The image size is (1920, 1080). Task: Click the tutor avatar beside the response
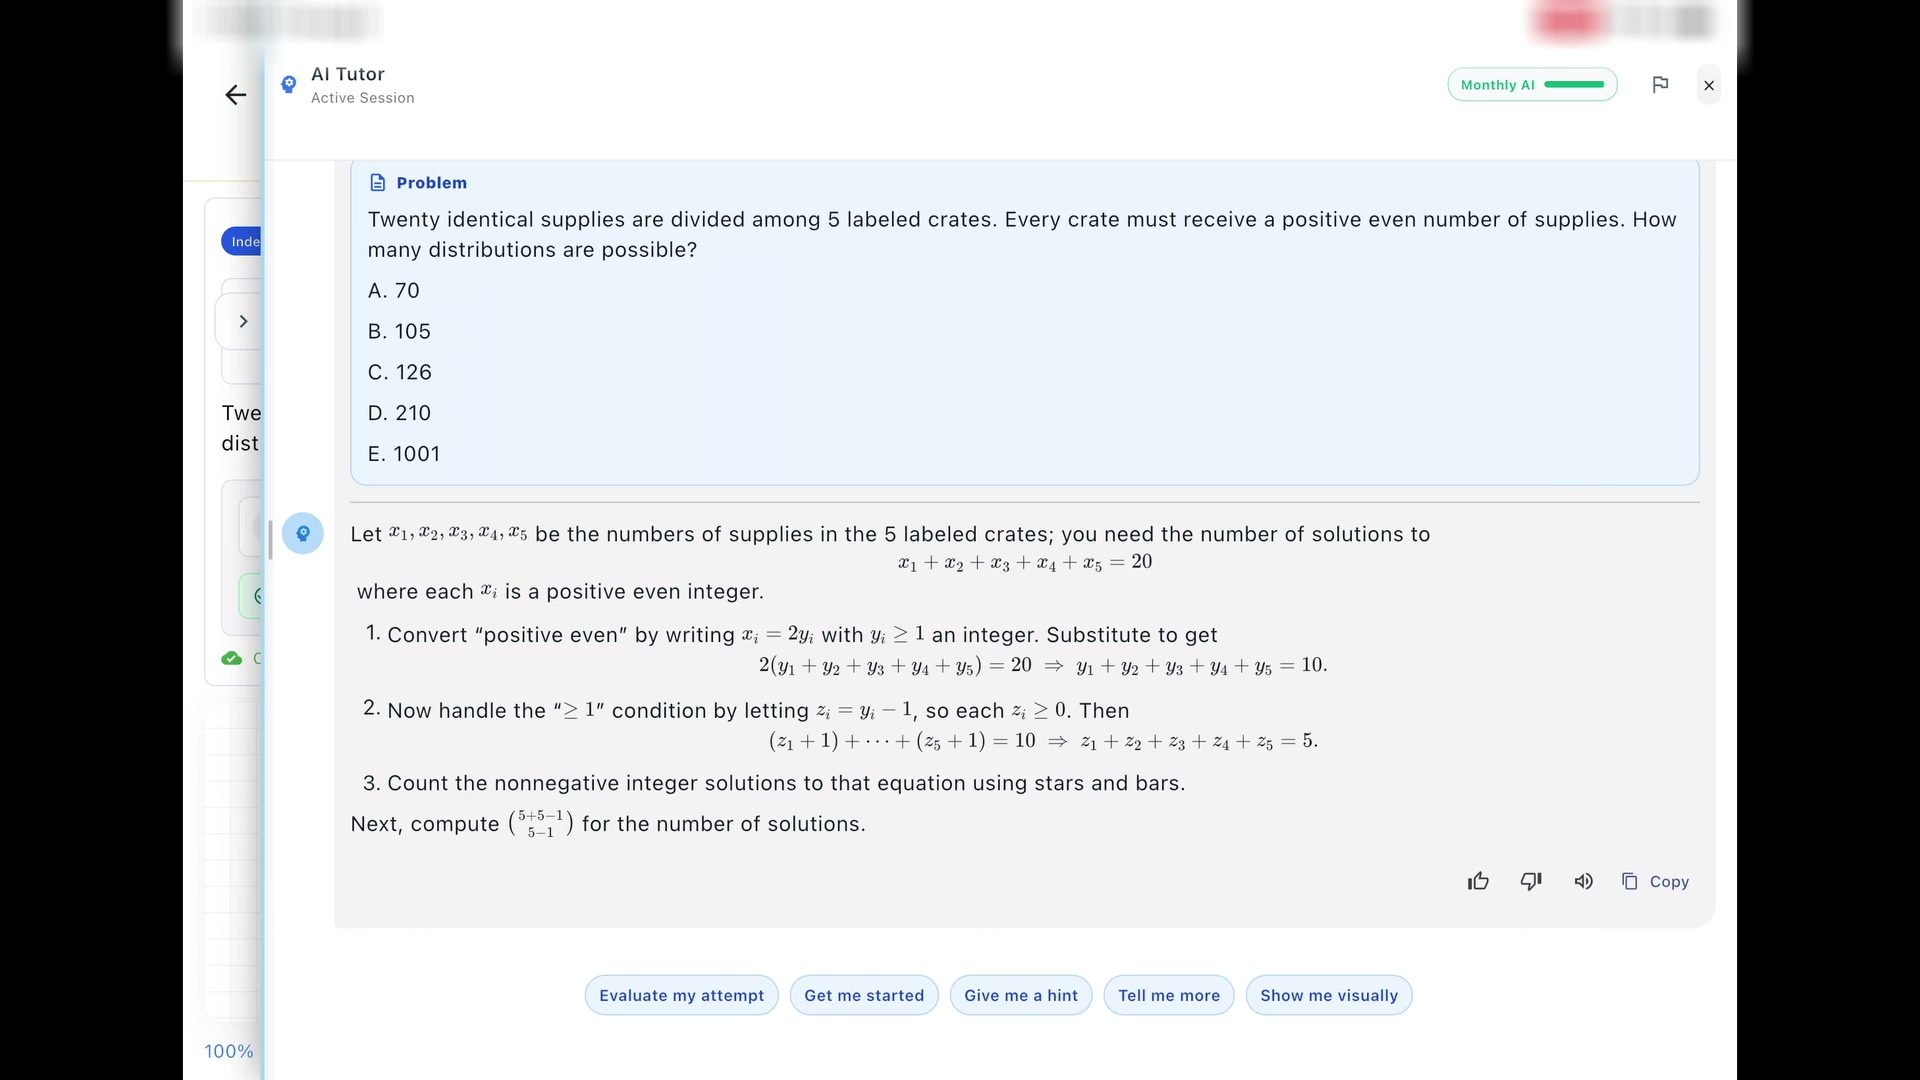tap(303, 534)
